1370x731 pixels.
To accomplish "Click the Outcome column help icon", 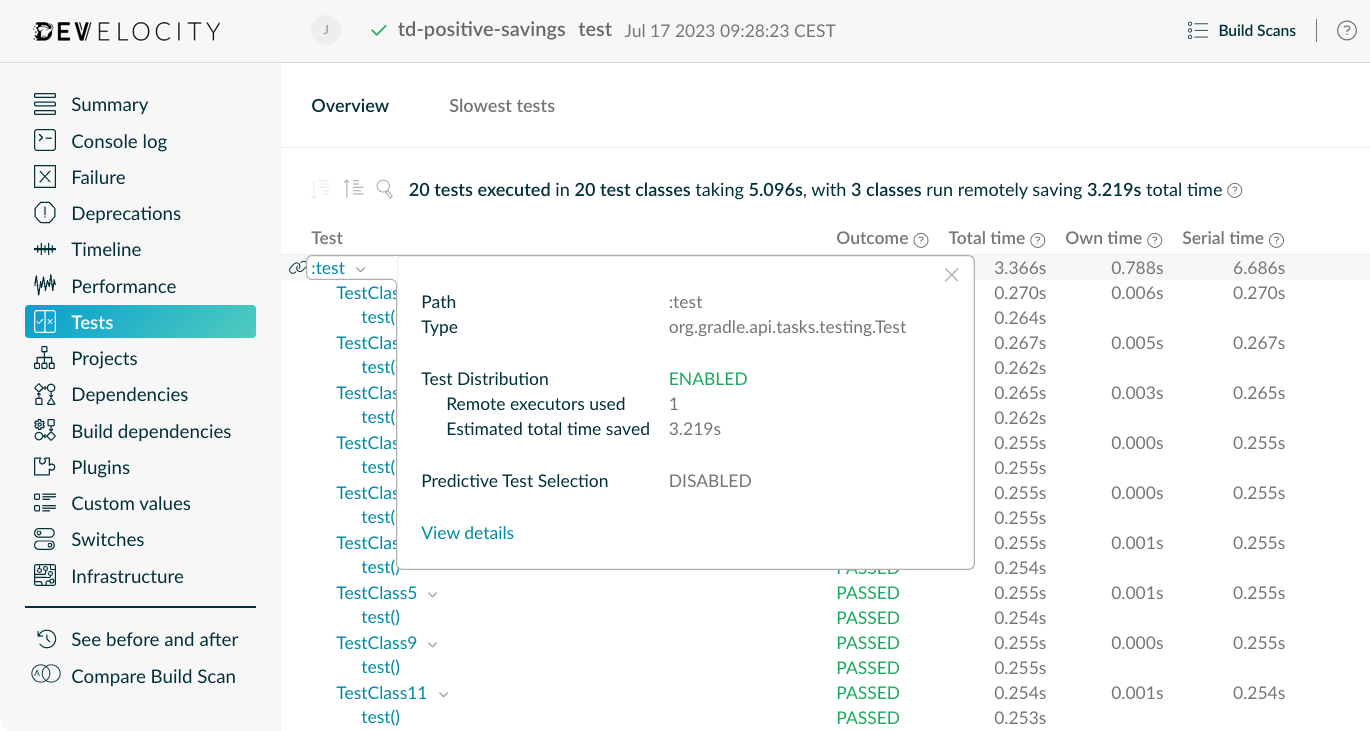I will coord(920,239).
